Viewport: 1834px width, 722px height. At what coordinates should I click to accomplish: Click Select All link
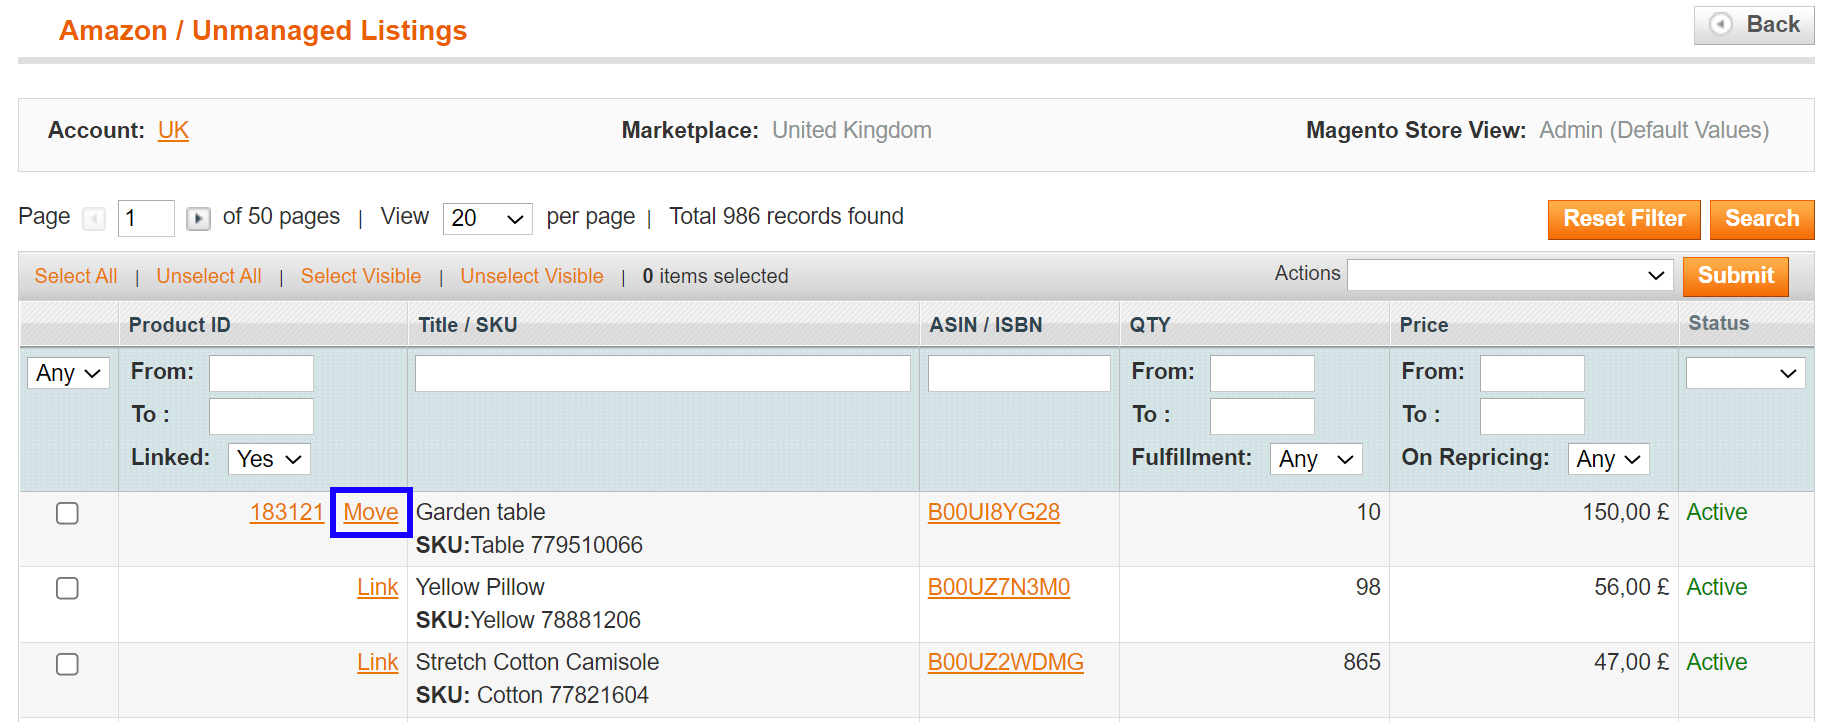pyautogui.click(x=76, y=277)
